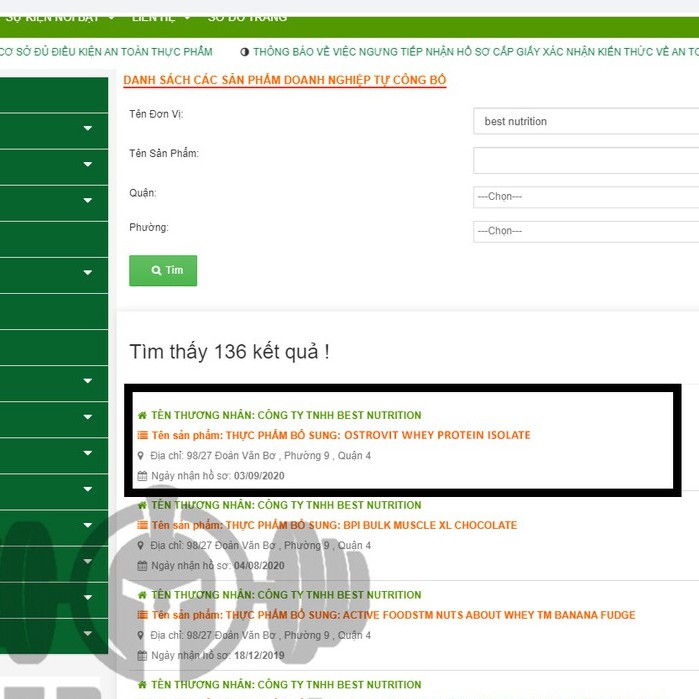Click map pin icon in BPI BULK MUSCLE result

(x=141, y=545)
